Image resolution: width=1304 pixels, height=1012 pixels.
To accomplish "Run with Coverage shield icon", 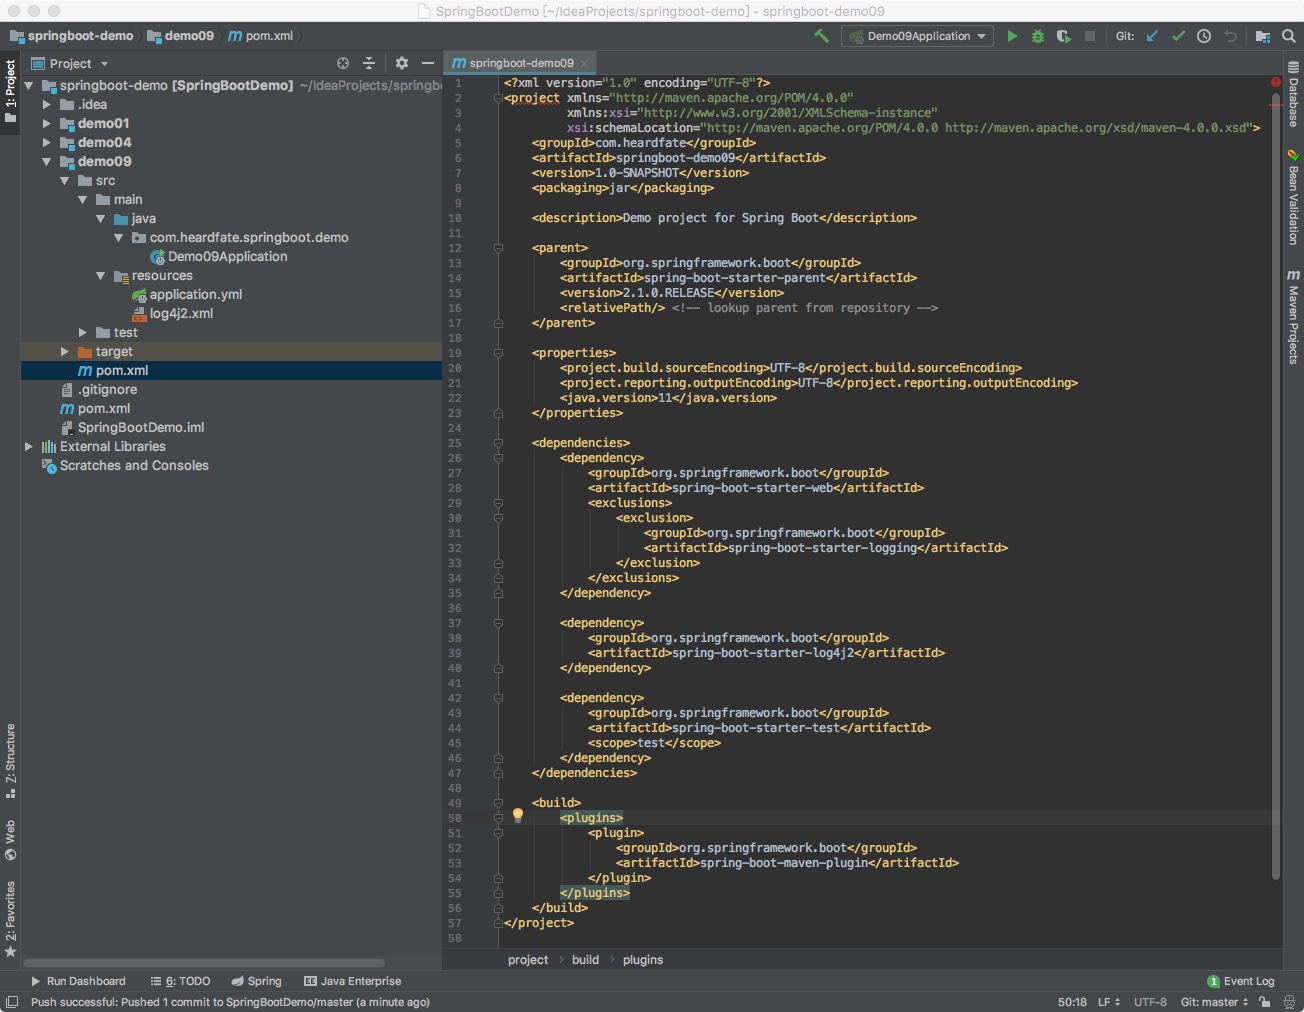I will click(x=1064, y=36).
